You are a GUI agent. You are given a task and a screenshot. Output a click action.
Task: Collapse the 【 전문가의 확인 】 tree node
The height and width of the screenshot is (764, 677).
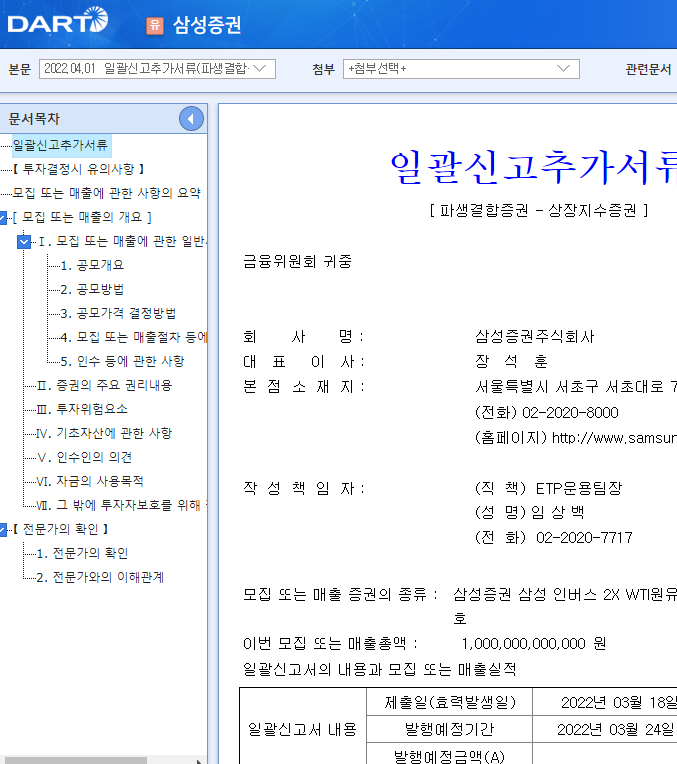[x=3, y=530]
